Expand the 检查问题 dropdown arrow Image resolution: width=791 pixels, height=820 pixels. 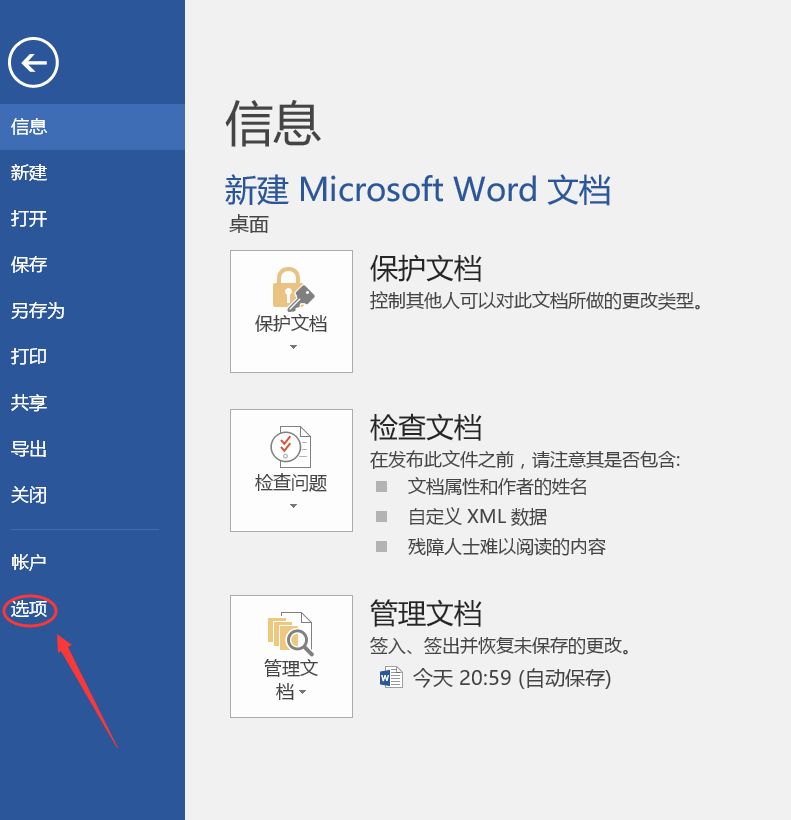(293, 506)
